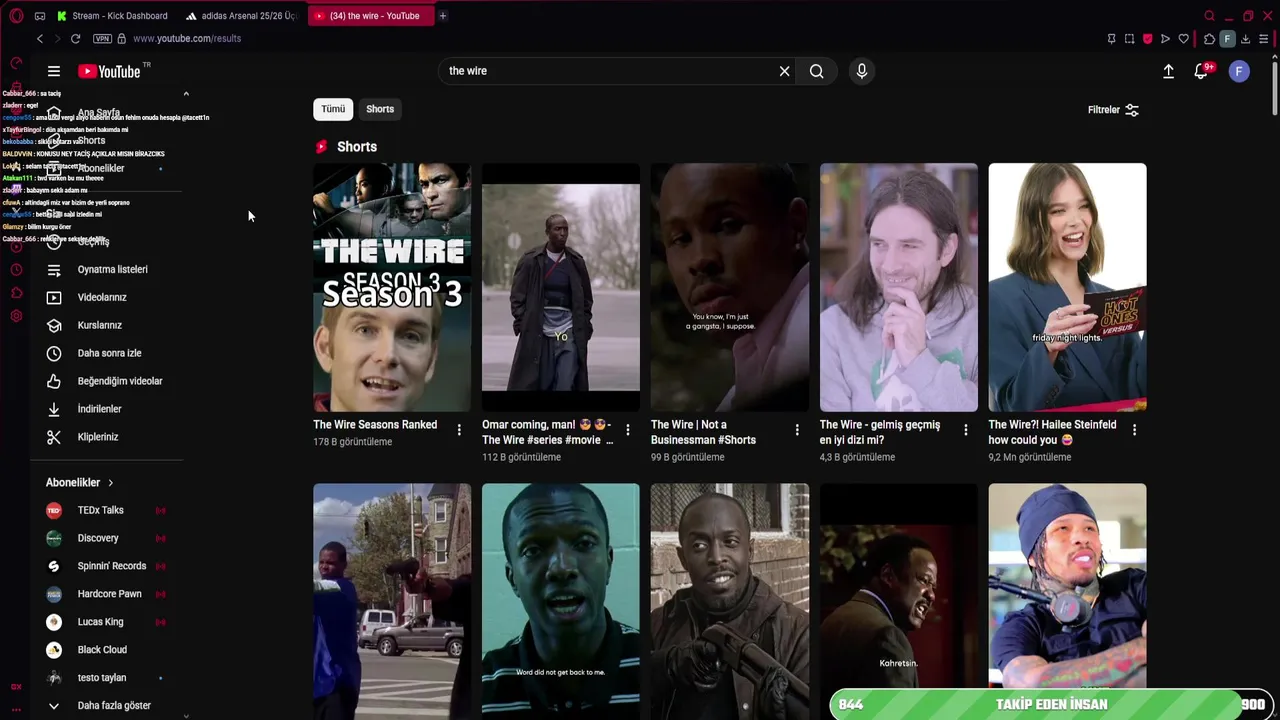This screenshot has width=1280, height=720.
Task: Click the Daha sonra izle clock icon
Action: 54,353
